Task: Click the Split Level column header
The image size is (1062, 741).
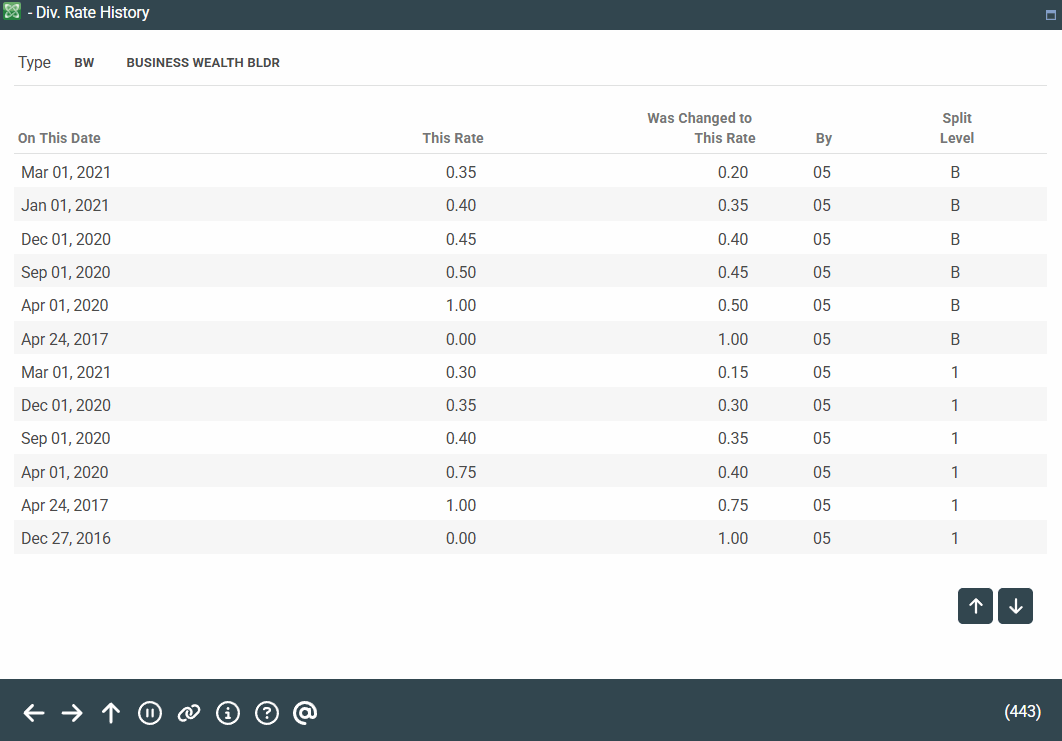Action: tap(956, 128)
